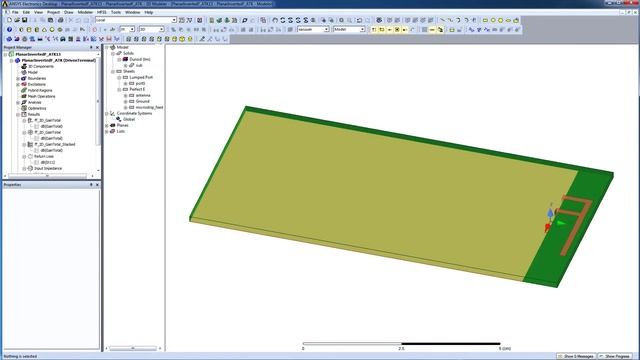Collapse the Sheets node in model tree
Screen dimensions: 640x360
(113, 71)
